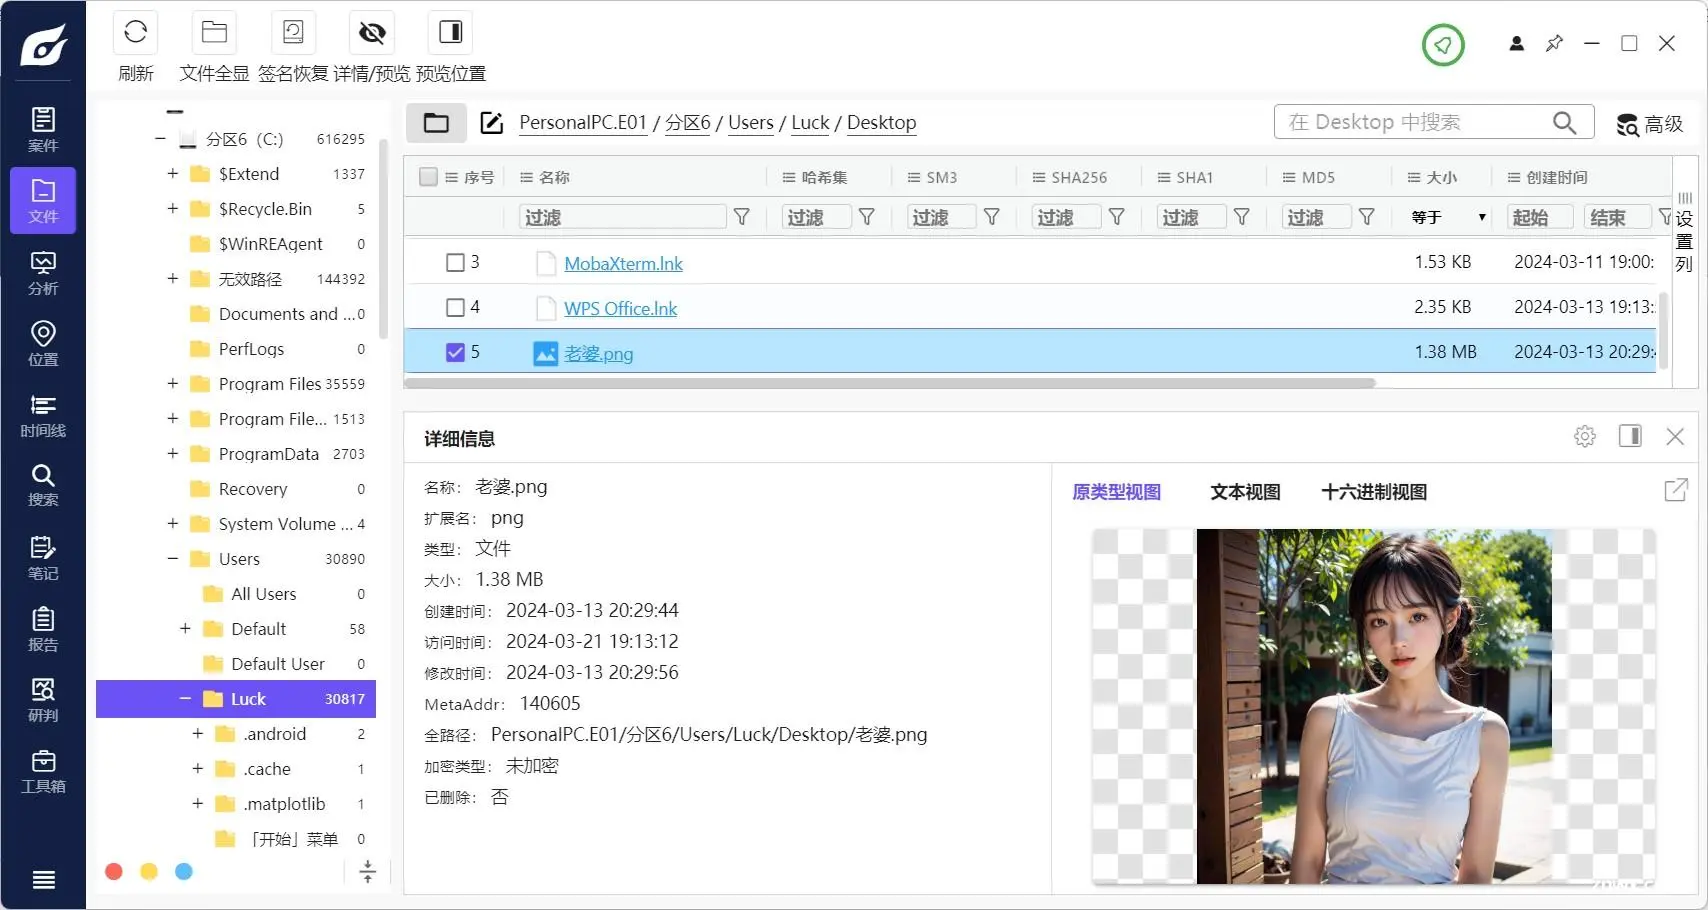This screenshot has width=1708, height=910.
Task: Click the folder view button beside the path
Action: point(436,123)
